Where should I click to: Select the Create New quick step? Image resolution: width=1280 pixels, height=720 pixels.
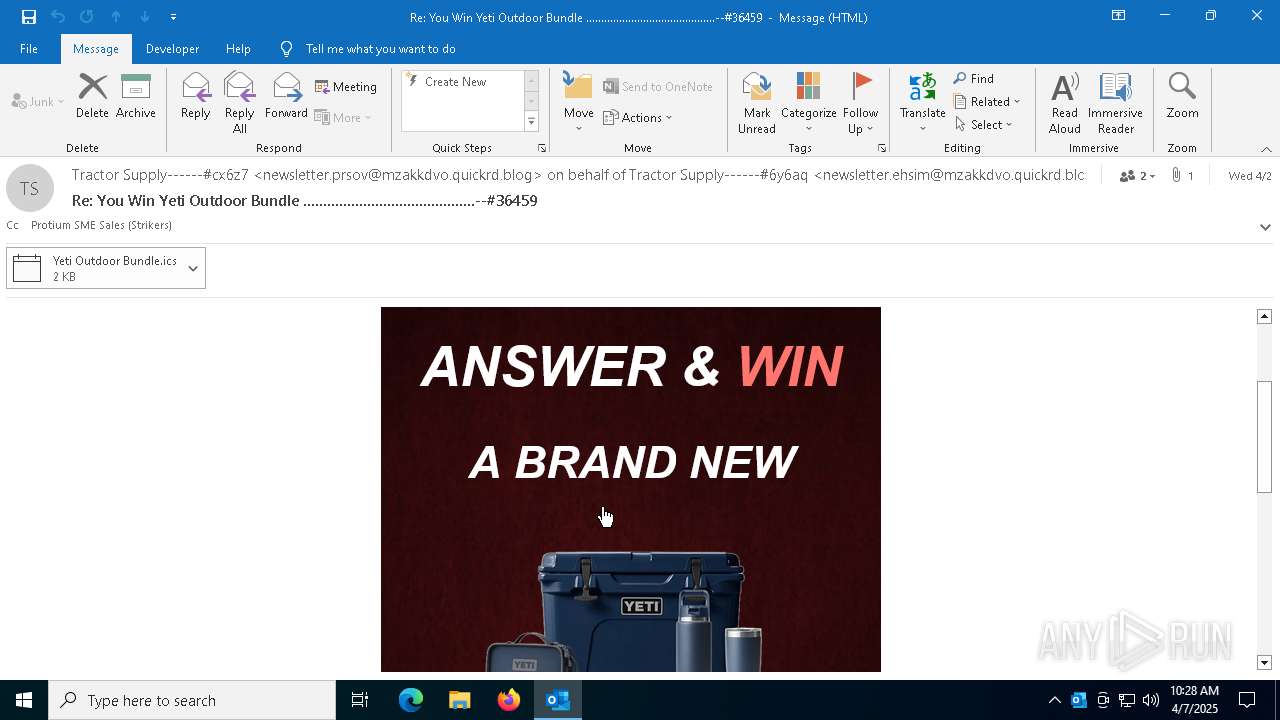coord(462,82)
